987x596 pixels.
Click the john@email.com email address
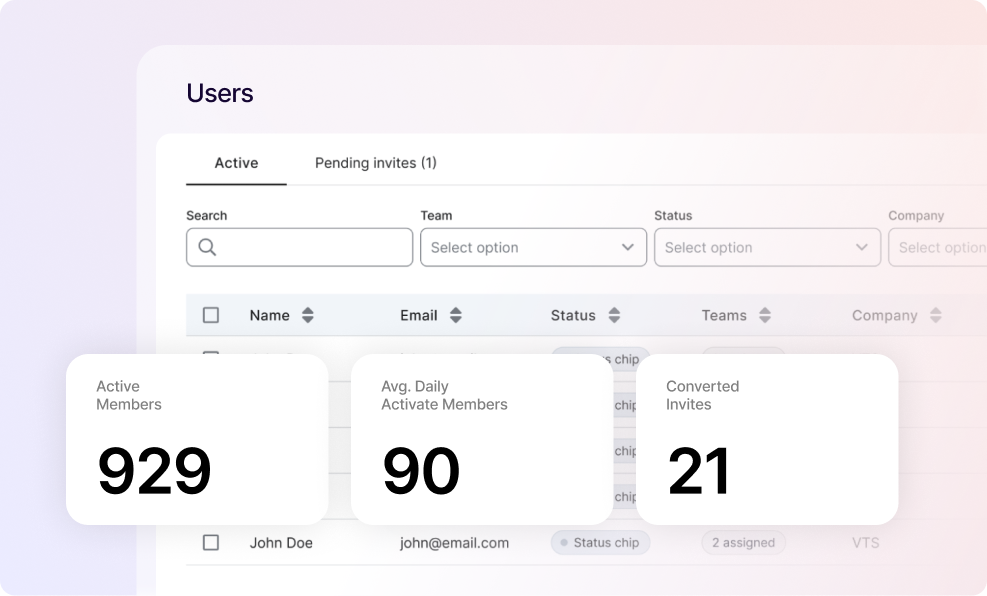point(454,543)
